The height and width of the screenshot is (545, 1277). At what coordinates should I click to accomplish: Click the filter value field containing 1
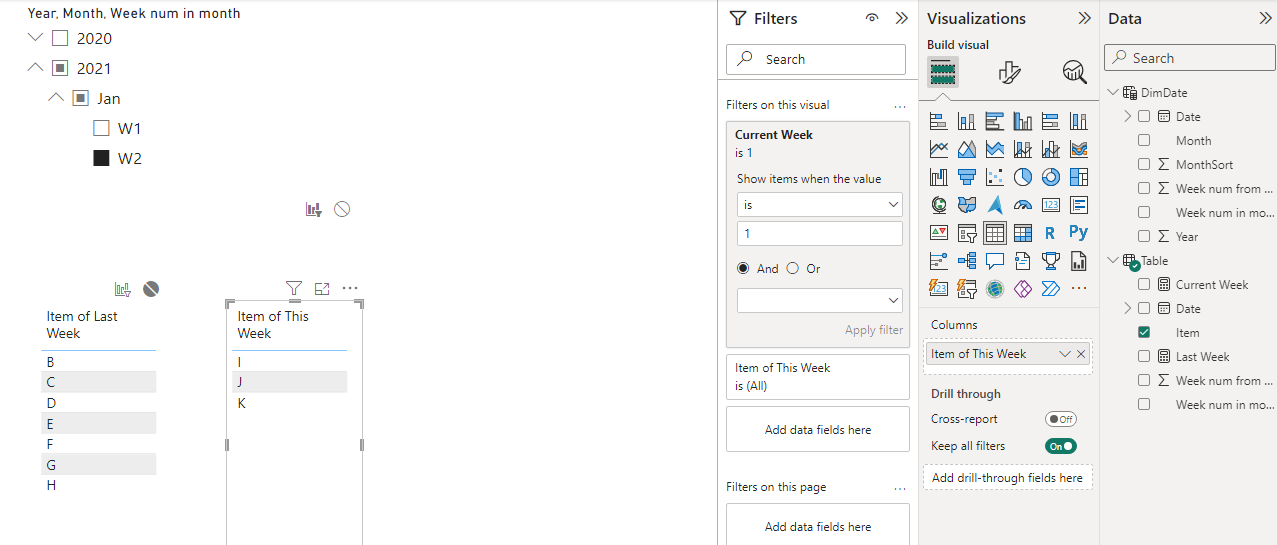[x=820, y=233]
